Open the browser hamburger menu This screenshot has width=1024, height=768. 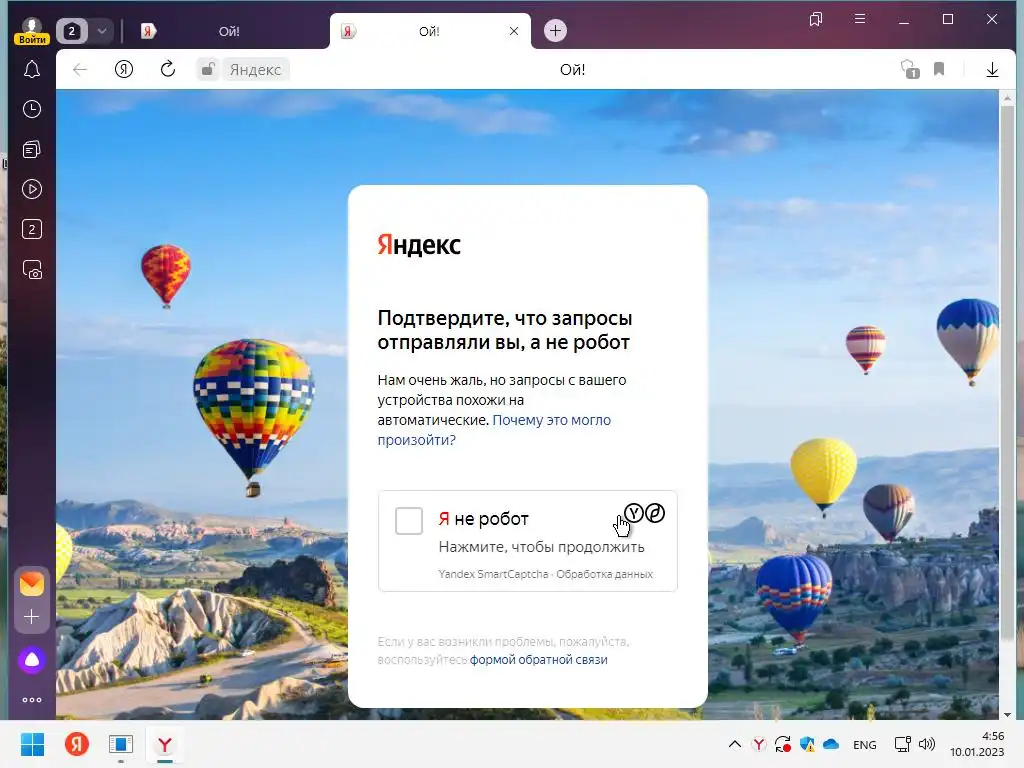click(859, 19)
